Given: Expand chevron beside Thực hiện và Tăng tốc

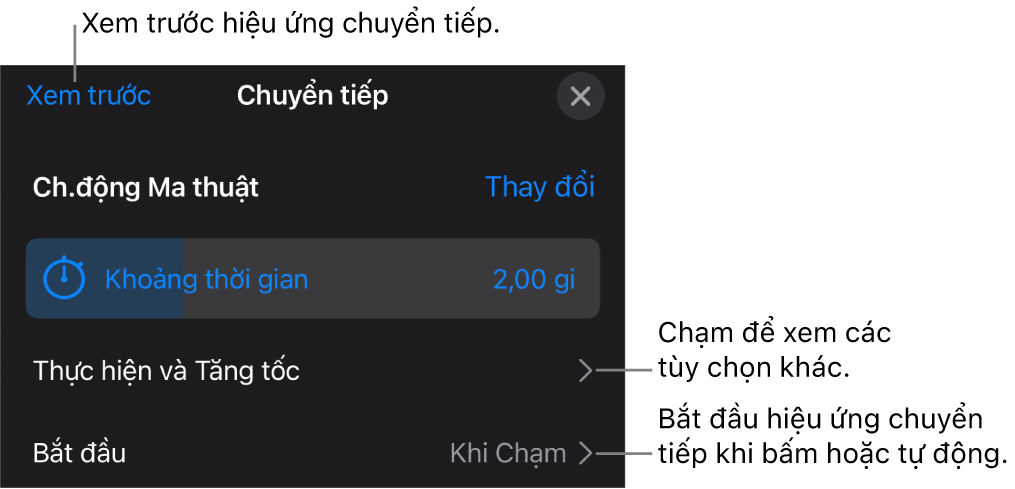Looking at the screenshot, I should tap(586, 372).
